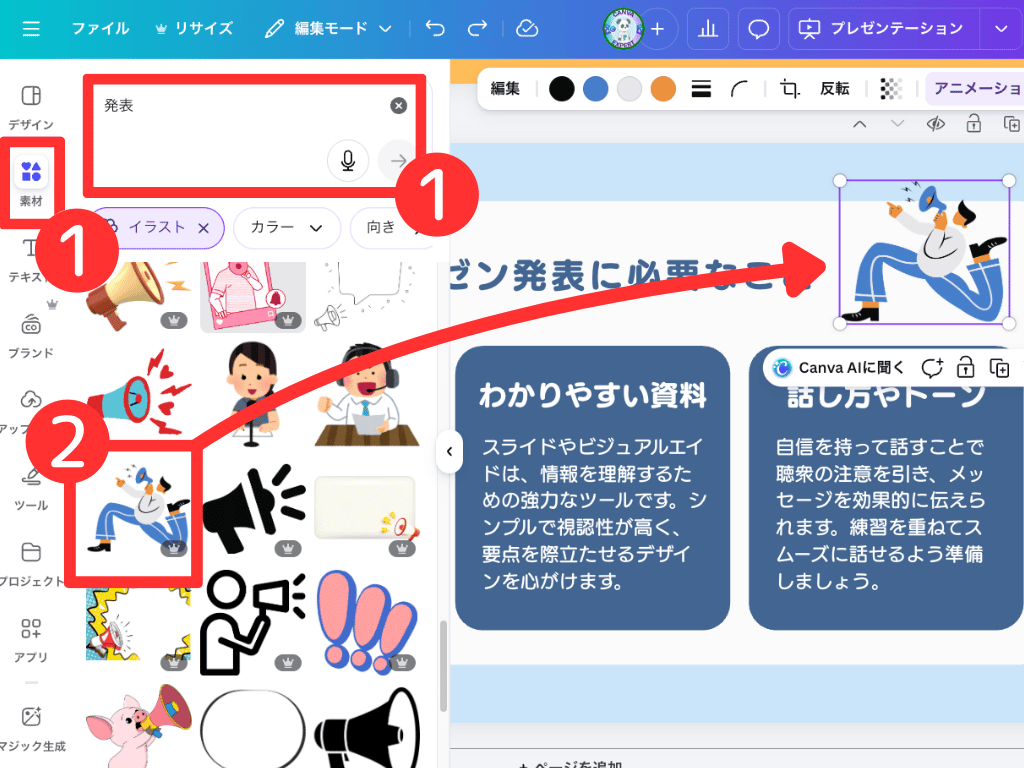Open the comments panel icon

[758, 28]
